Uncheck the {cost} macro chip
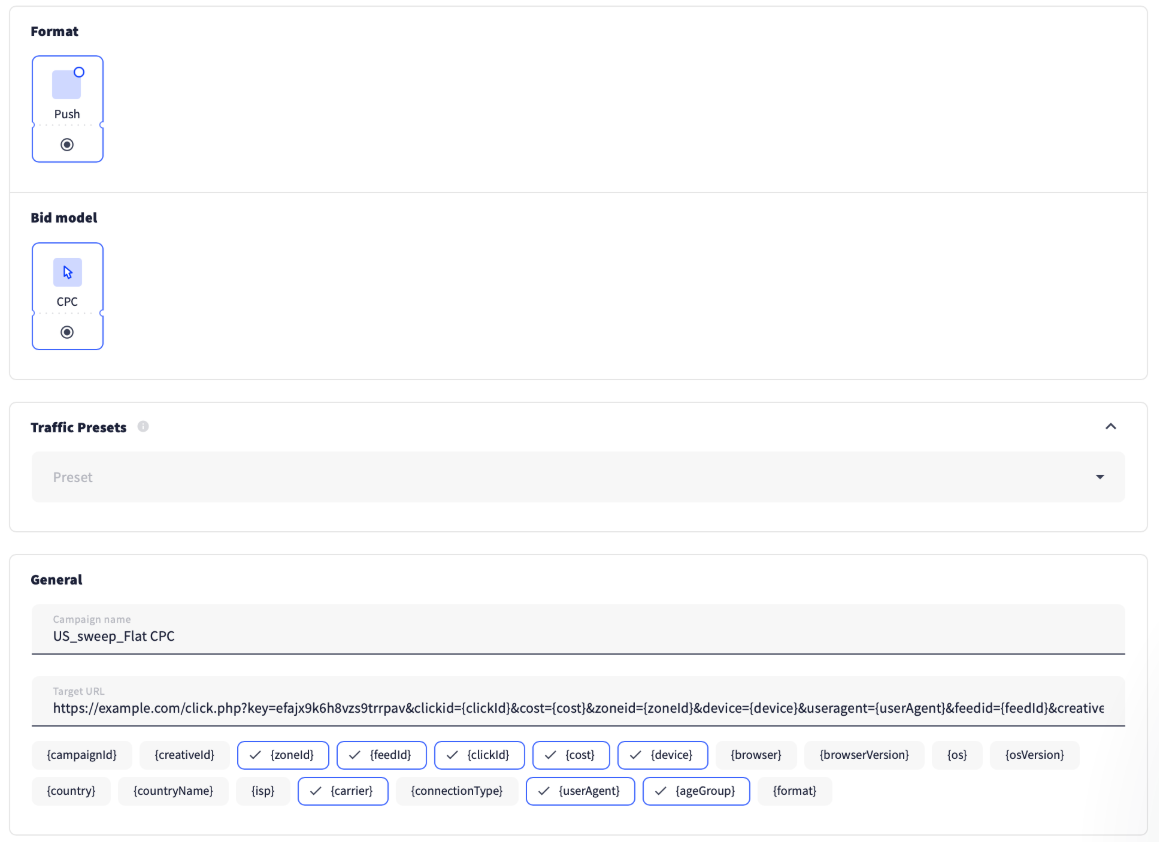The image size is (1159, 842). [571, 755]
